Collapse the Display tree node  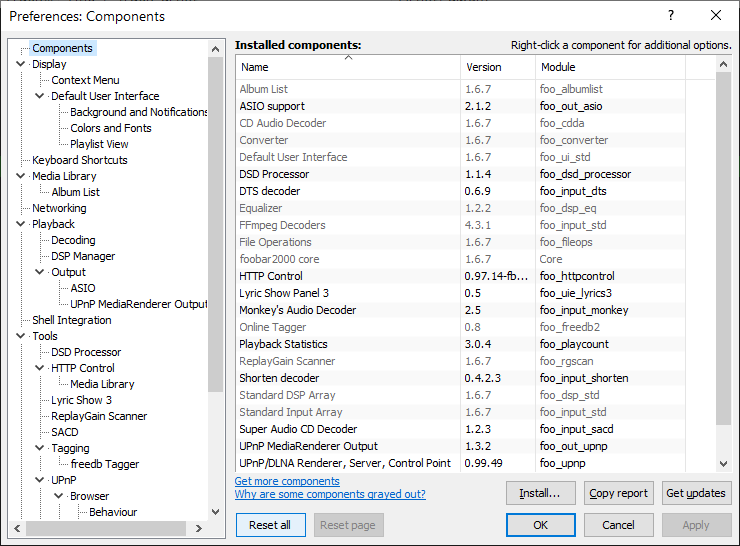click(x=20, y=64)
